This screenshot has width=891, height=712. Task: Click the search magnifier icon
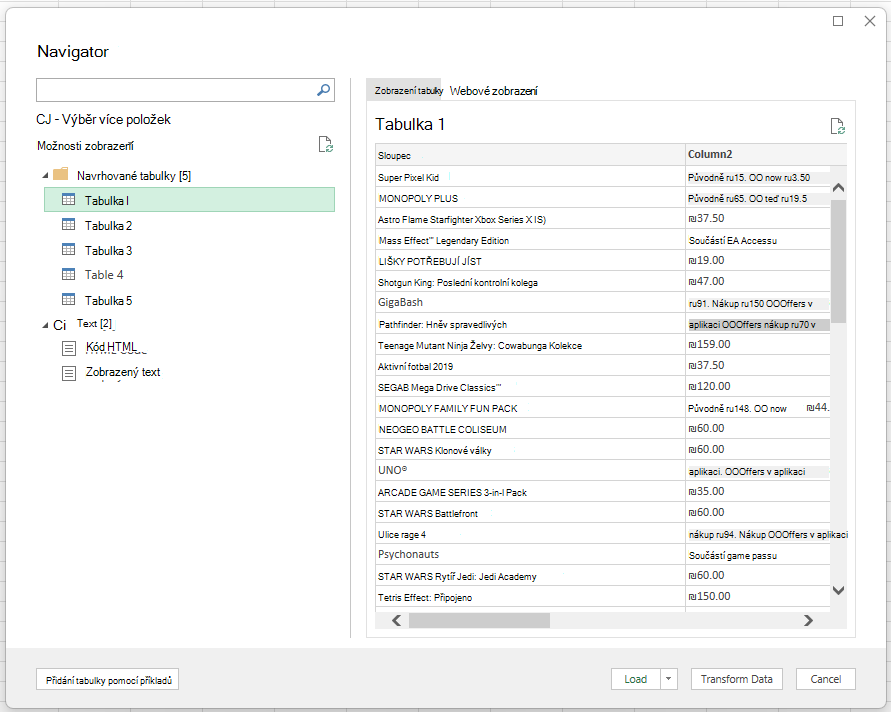[323, 90]
